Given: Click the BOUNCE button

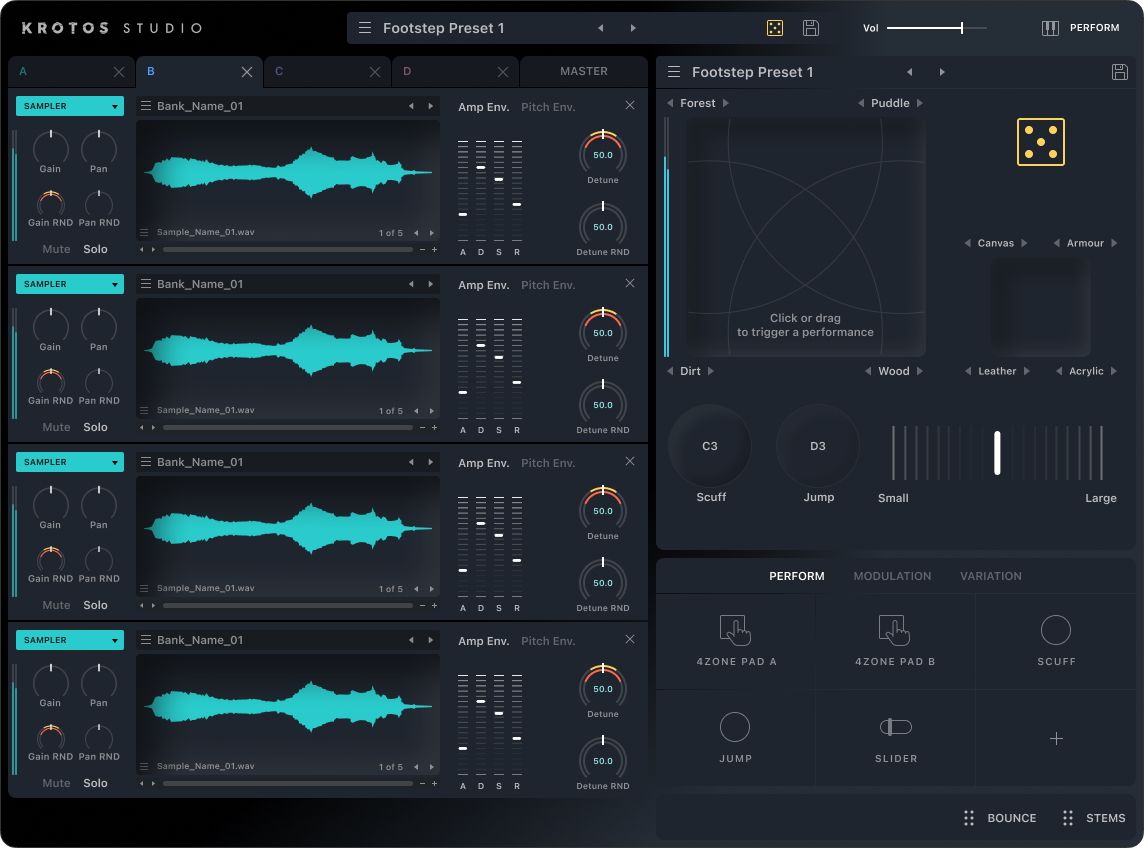Looking at the screenshot, I should point(1000,818).
